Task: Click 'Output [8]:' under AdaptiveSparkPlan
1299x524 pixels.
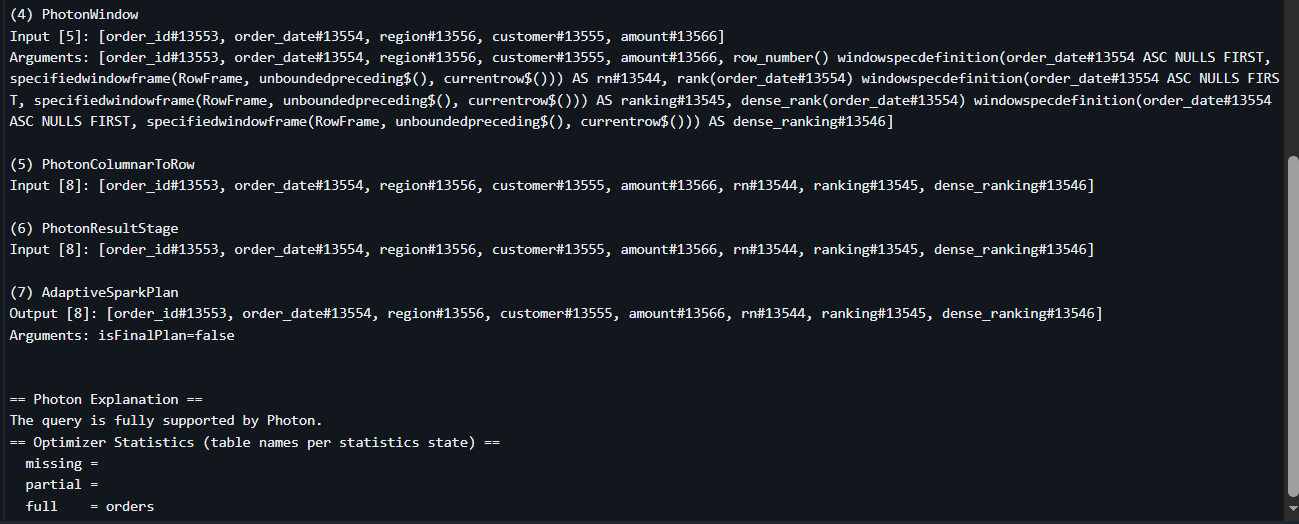Action: [x=54, y=314]
